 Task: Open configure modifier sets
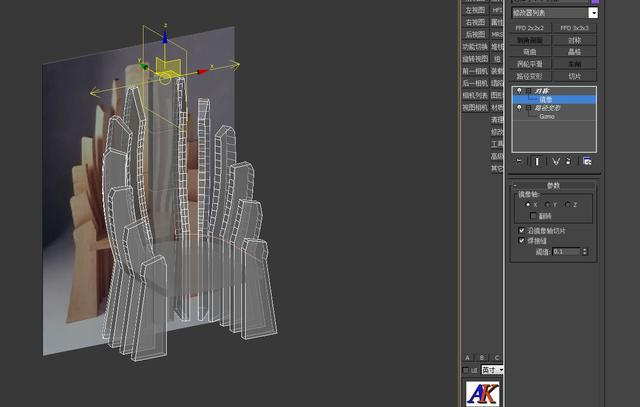pos(587,161)
